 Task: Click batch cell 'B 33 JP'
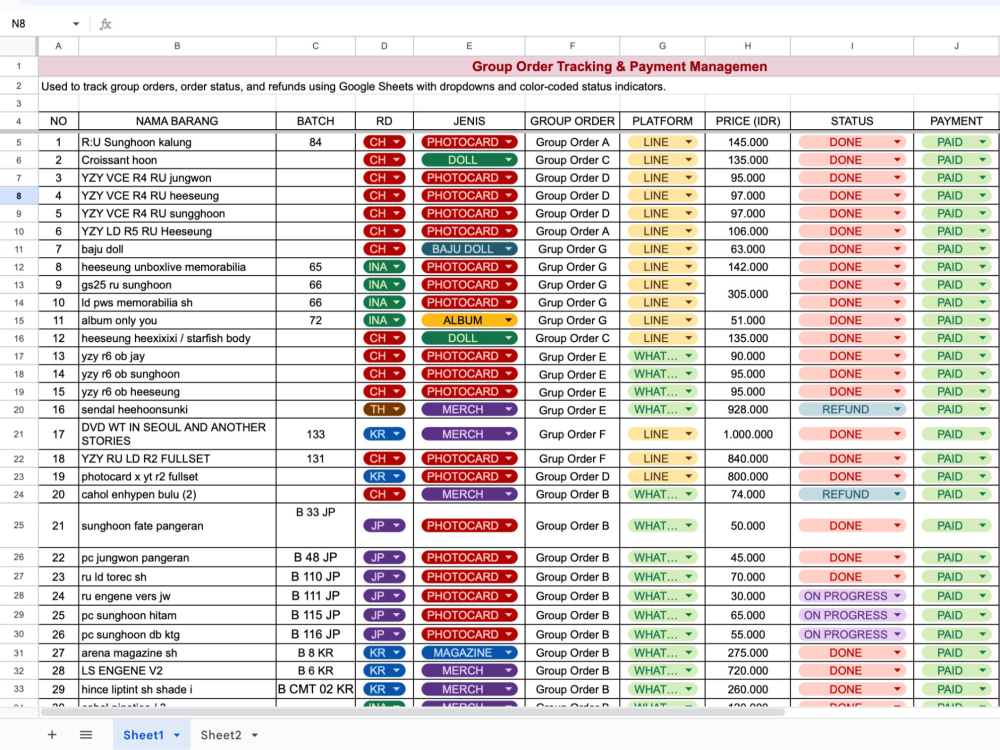(x=315, y=526)
